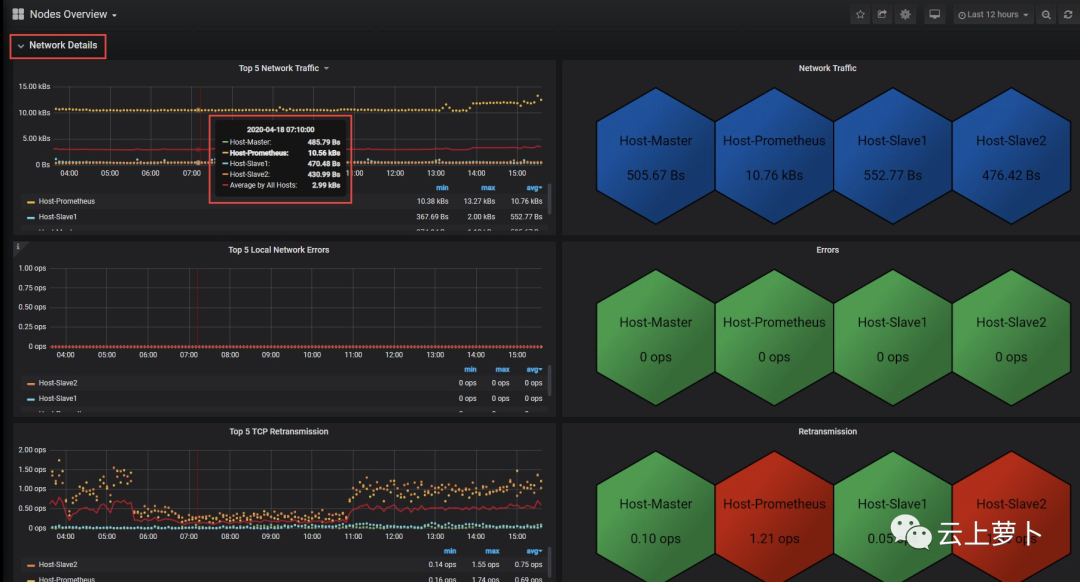Open Top 5 Network Traffic panel menu
Screen dimensions: 1080x582
pos(283,68)
